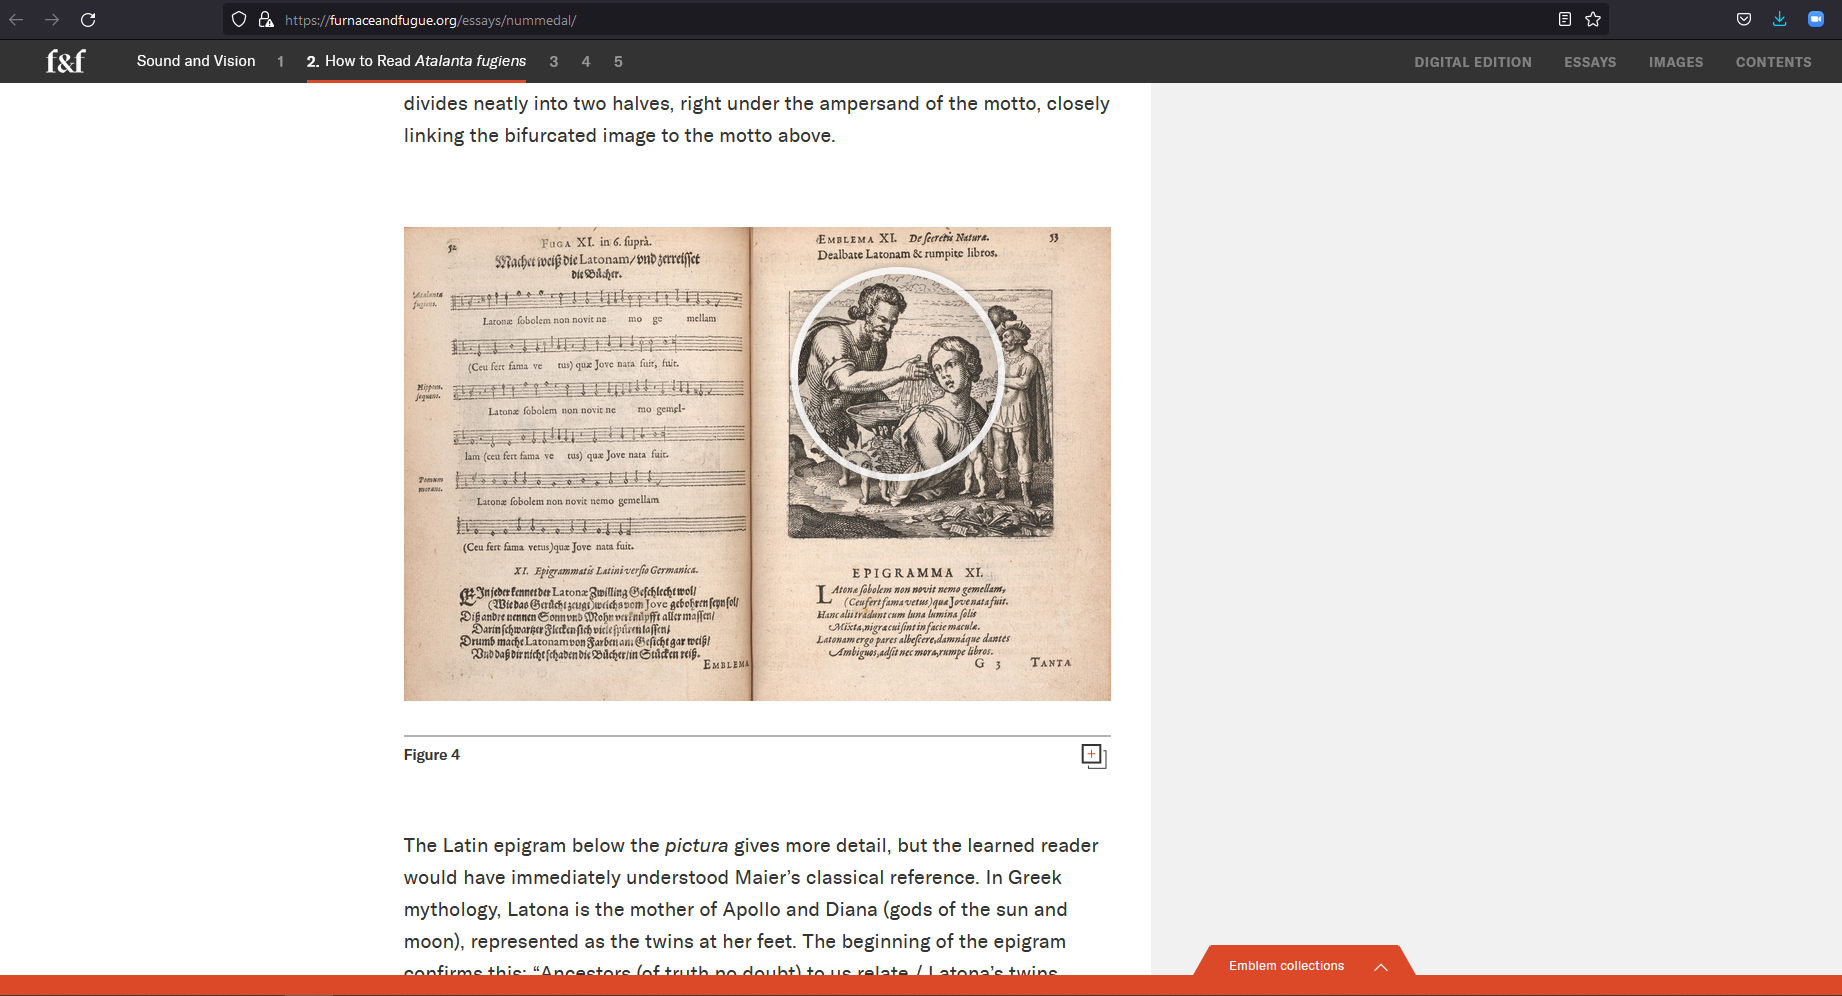Go to section 5 of the essay
The image size is (1842, 996).
point(618,62)
